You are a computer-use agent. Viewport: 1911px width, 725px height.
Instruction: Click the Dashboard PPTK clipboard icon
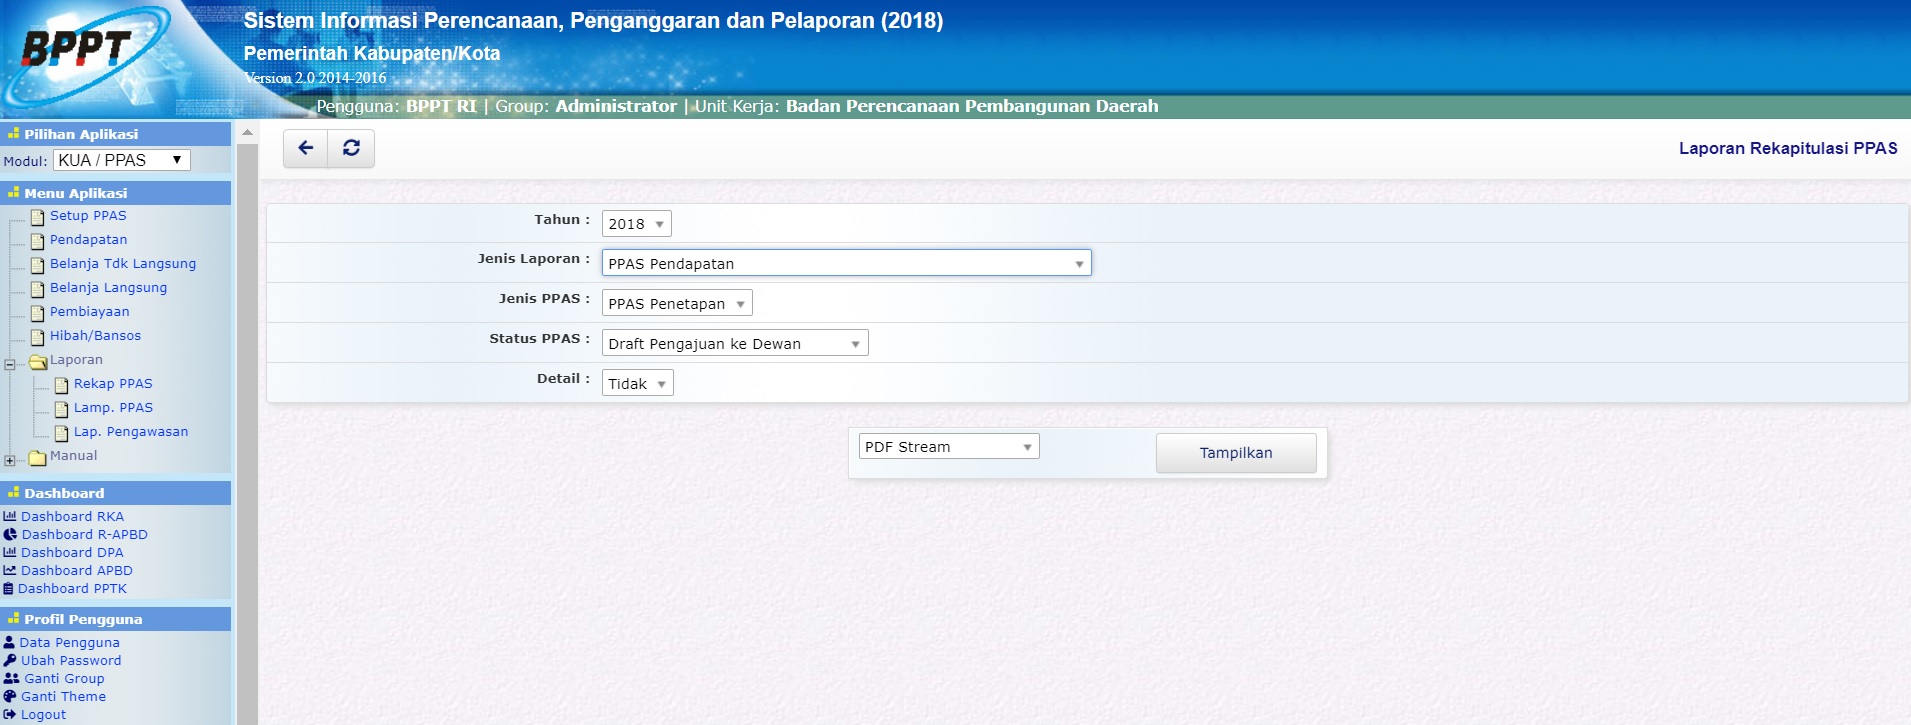coord(9,588)
